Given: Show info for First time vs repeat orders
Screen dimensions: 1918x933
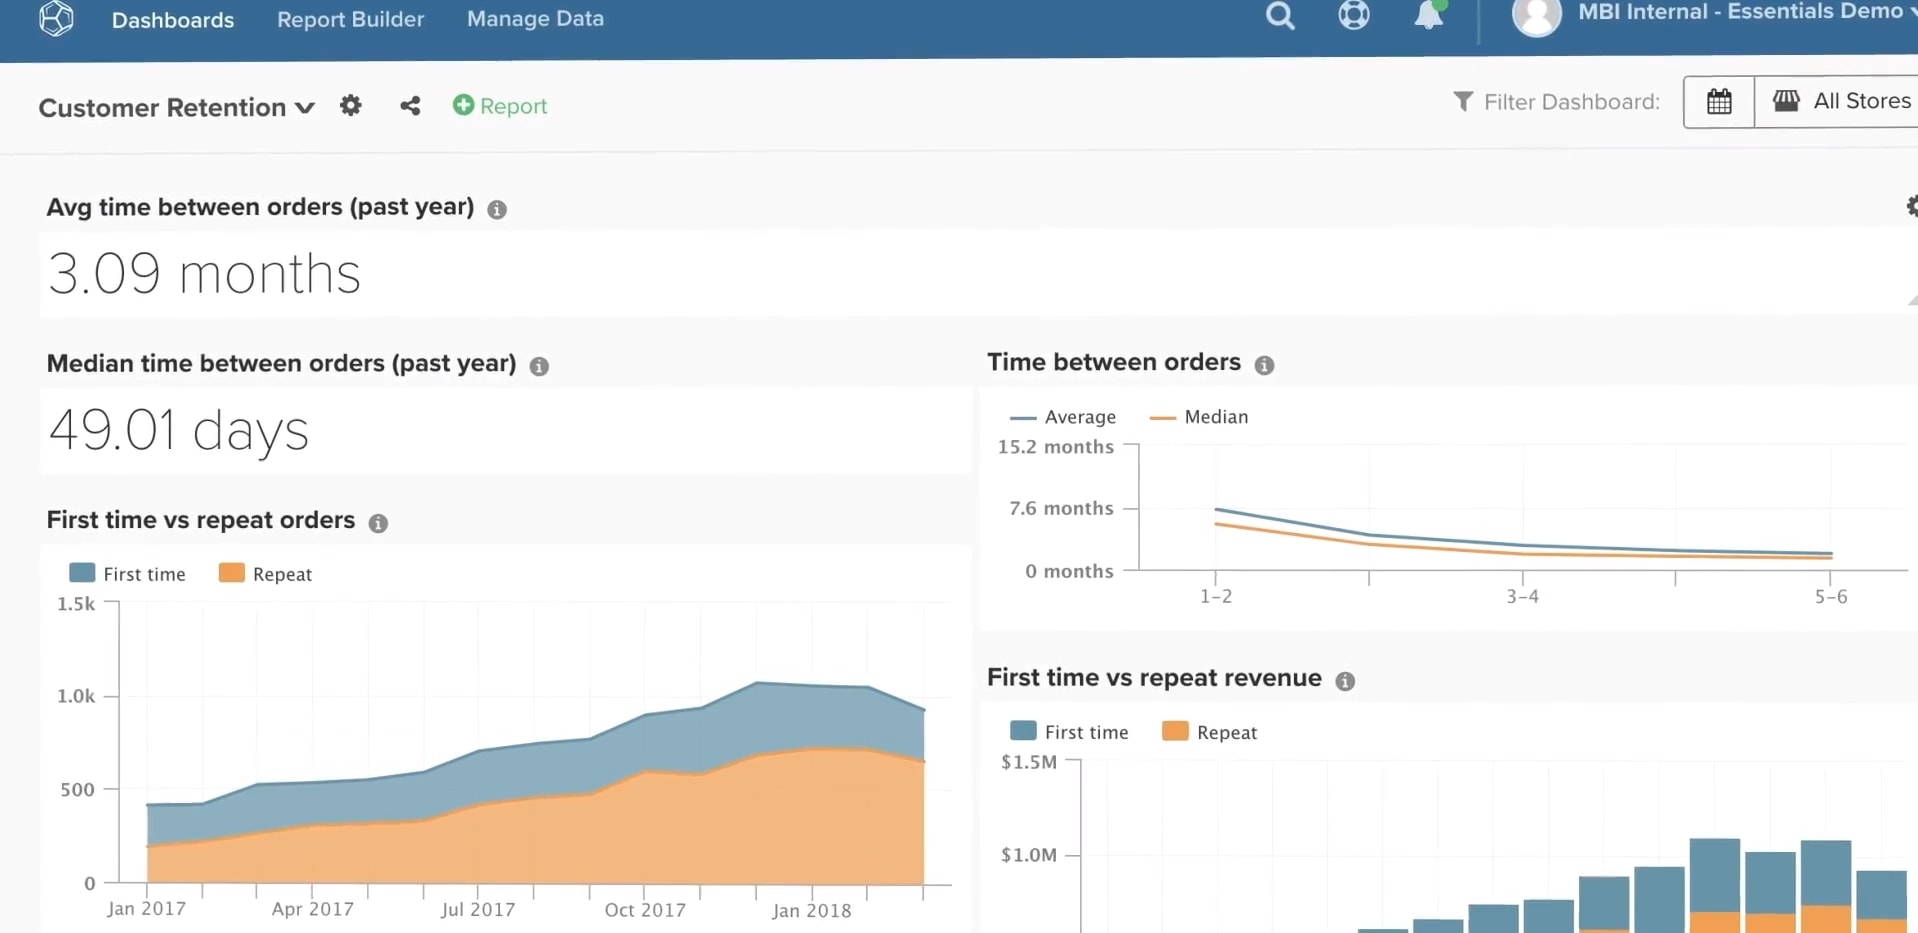Looking at the screenshot, I should click(378, 523).
